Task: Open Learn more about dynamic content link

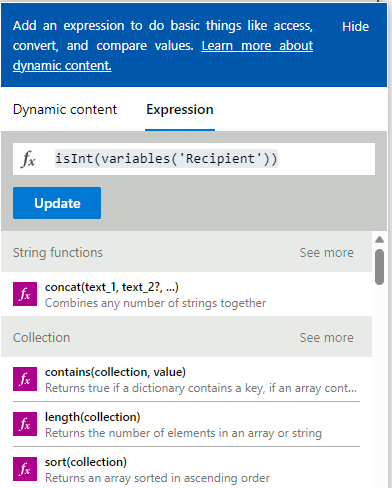Action: point(163,55)
